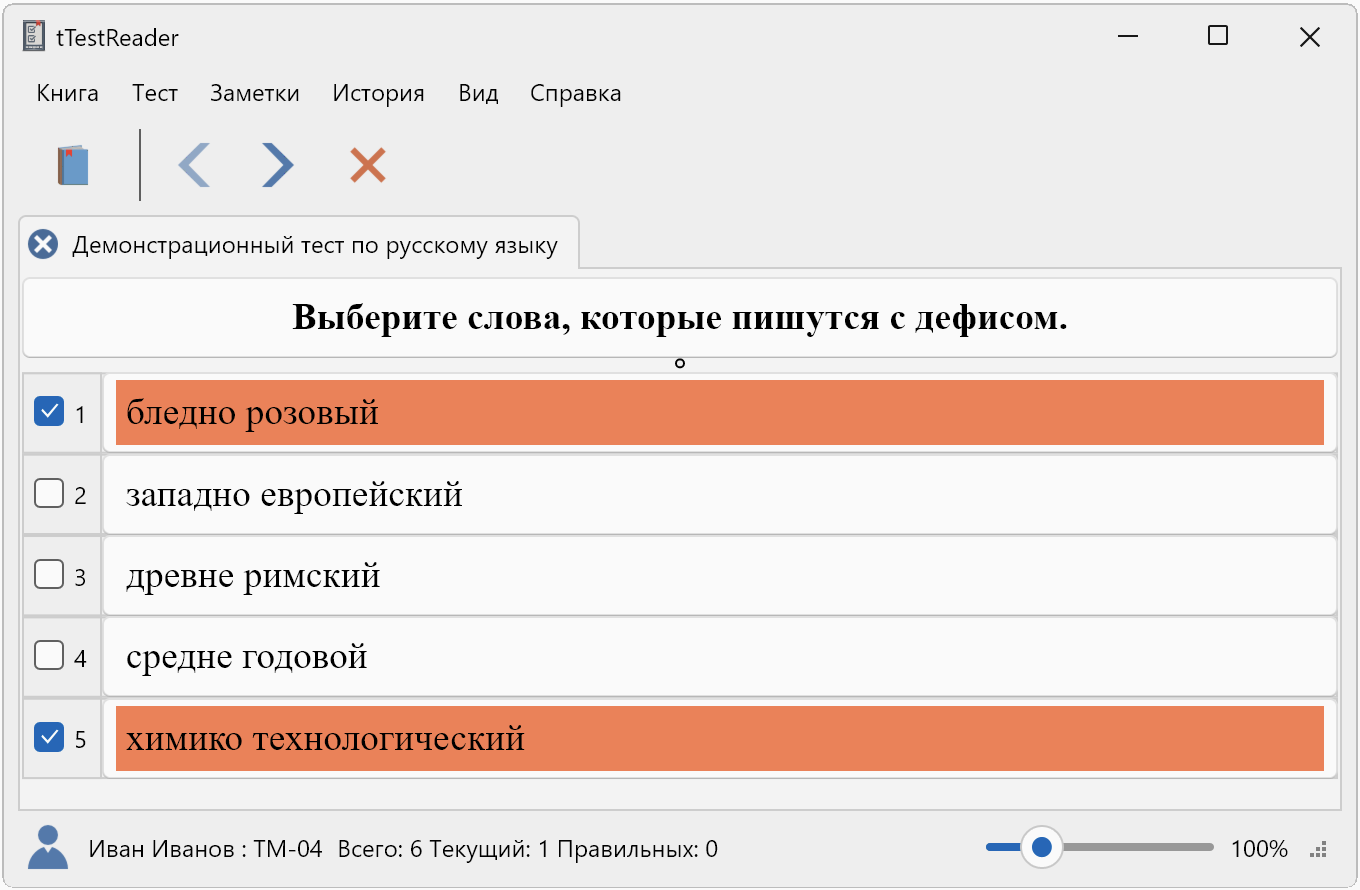
Task: Select the 'Демонстрационный тест по русскому языку' tab
Action: pyautogui.click(x=314, y=245)
